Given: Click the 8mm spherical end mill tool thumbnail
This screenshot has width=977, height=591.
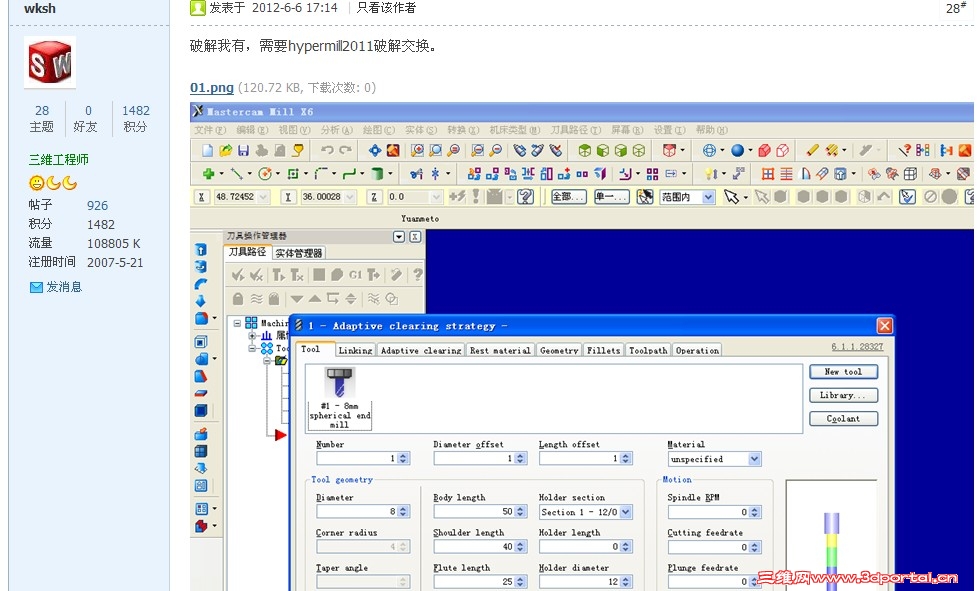Looking at the screenshot, I should (340, 398).
